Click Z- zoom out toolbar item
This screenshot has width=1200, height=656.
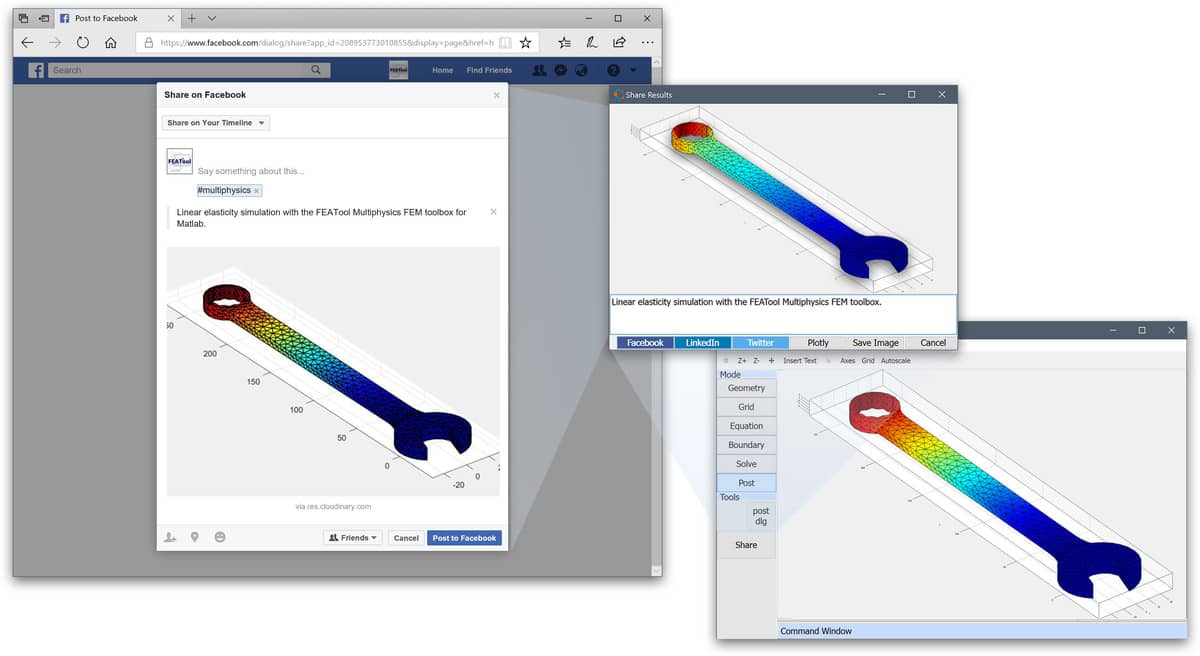pos(756,360)
